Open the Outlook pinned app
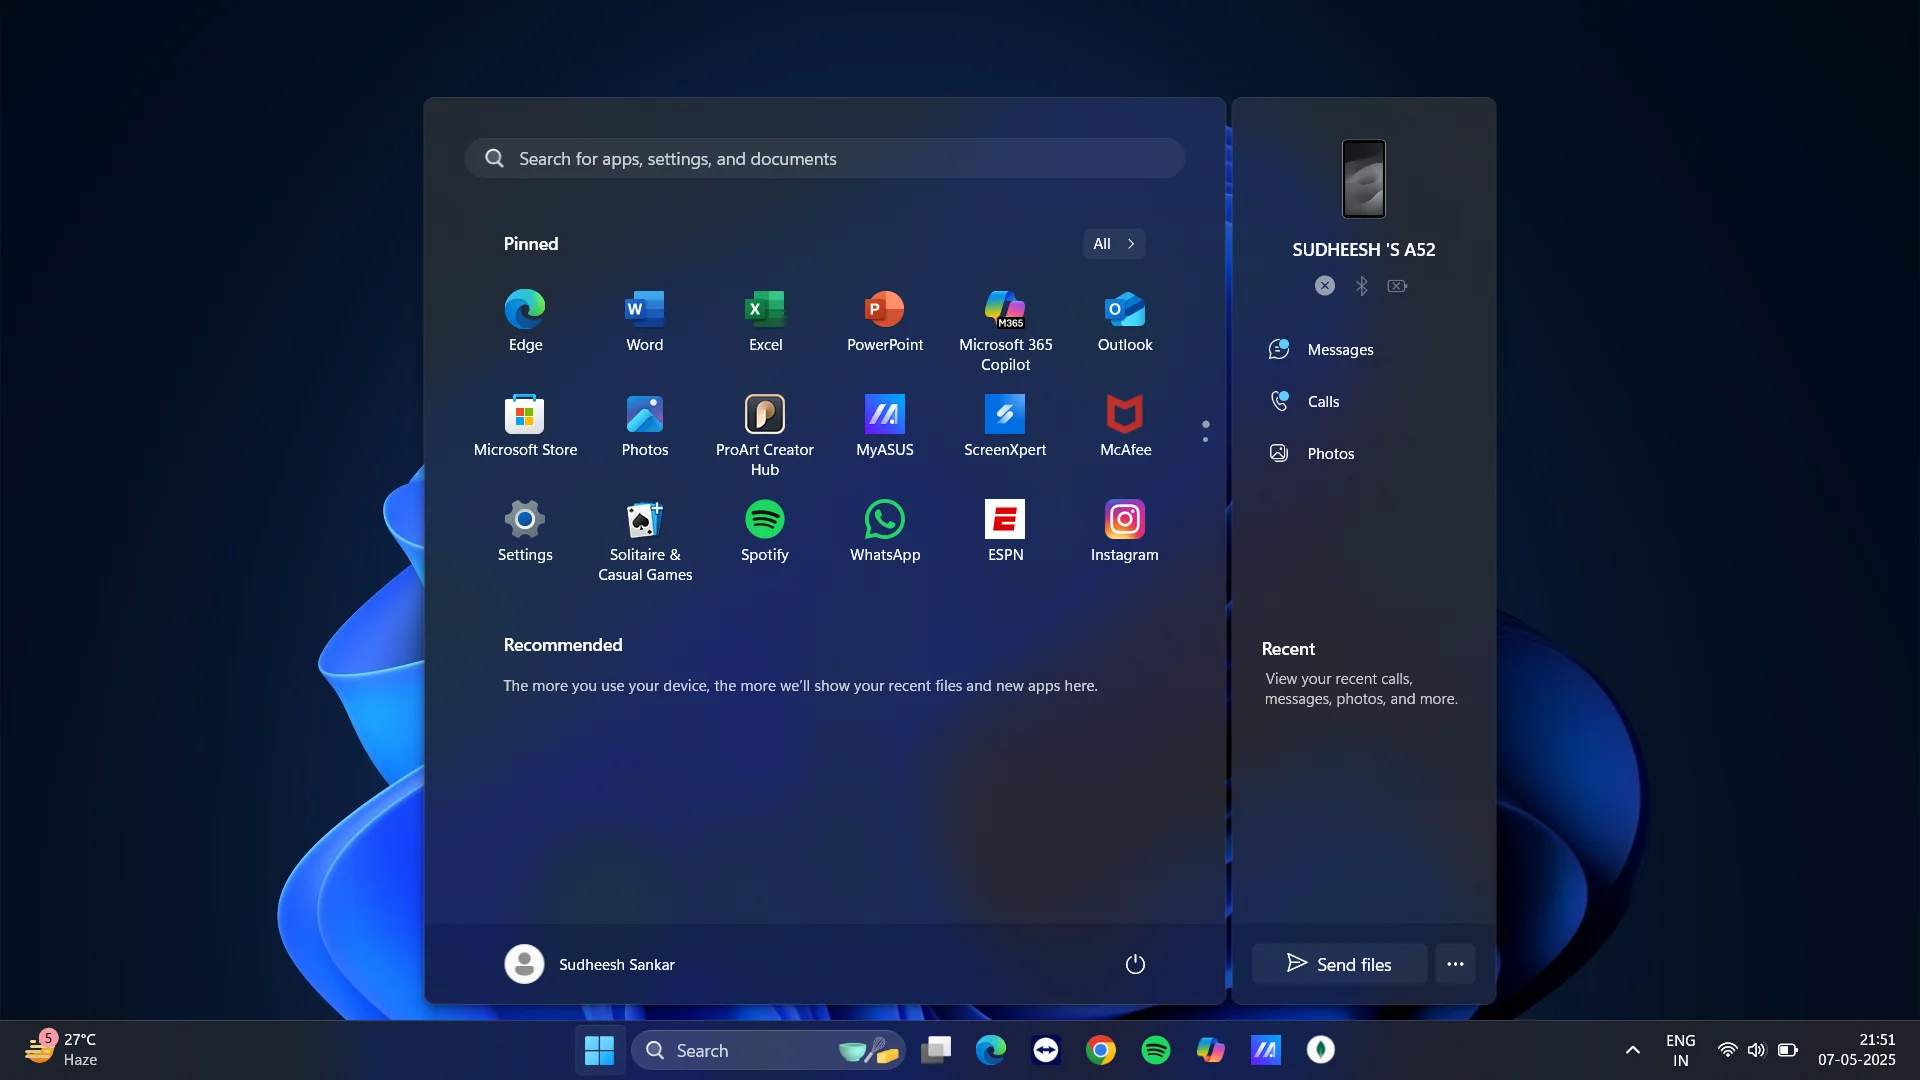 coord(1125,322)
